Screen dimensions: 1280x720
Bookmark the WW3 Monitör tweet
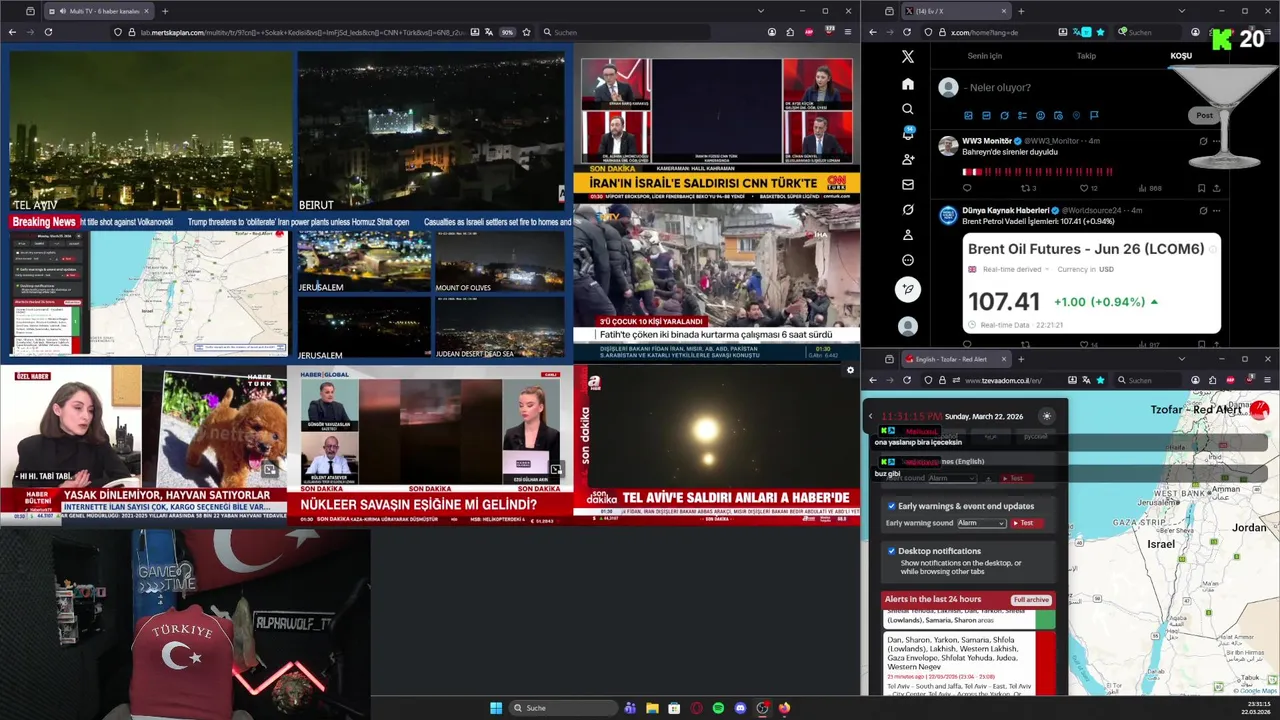click(1201, 188)
